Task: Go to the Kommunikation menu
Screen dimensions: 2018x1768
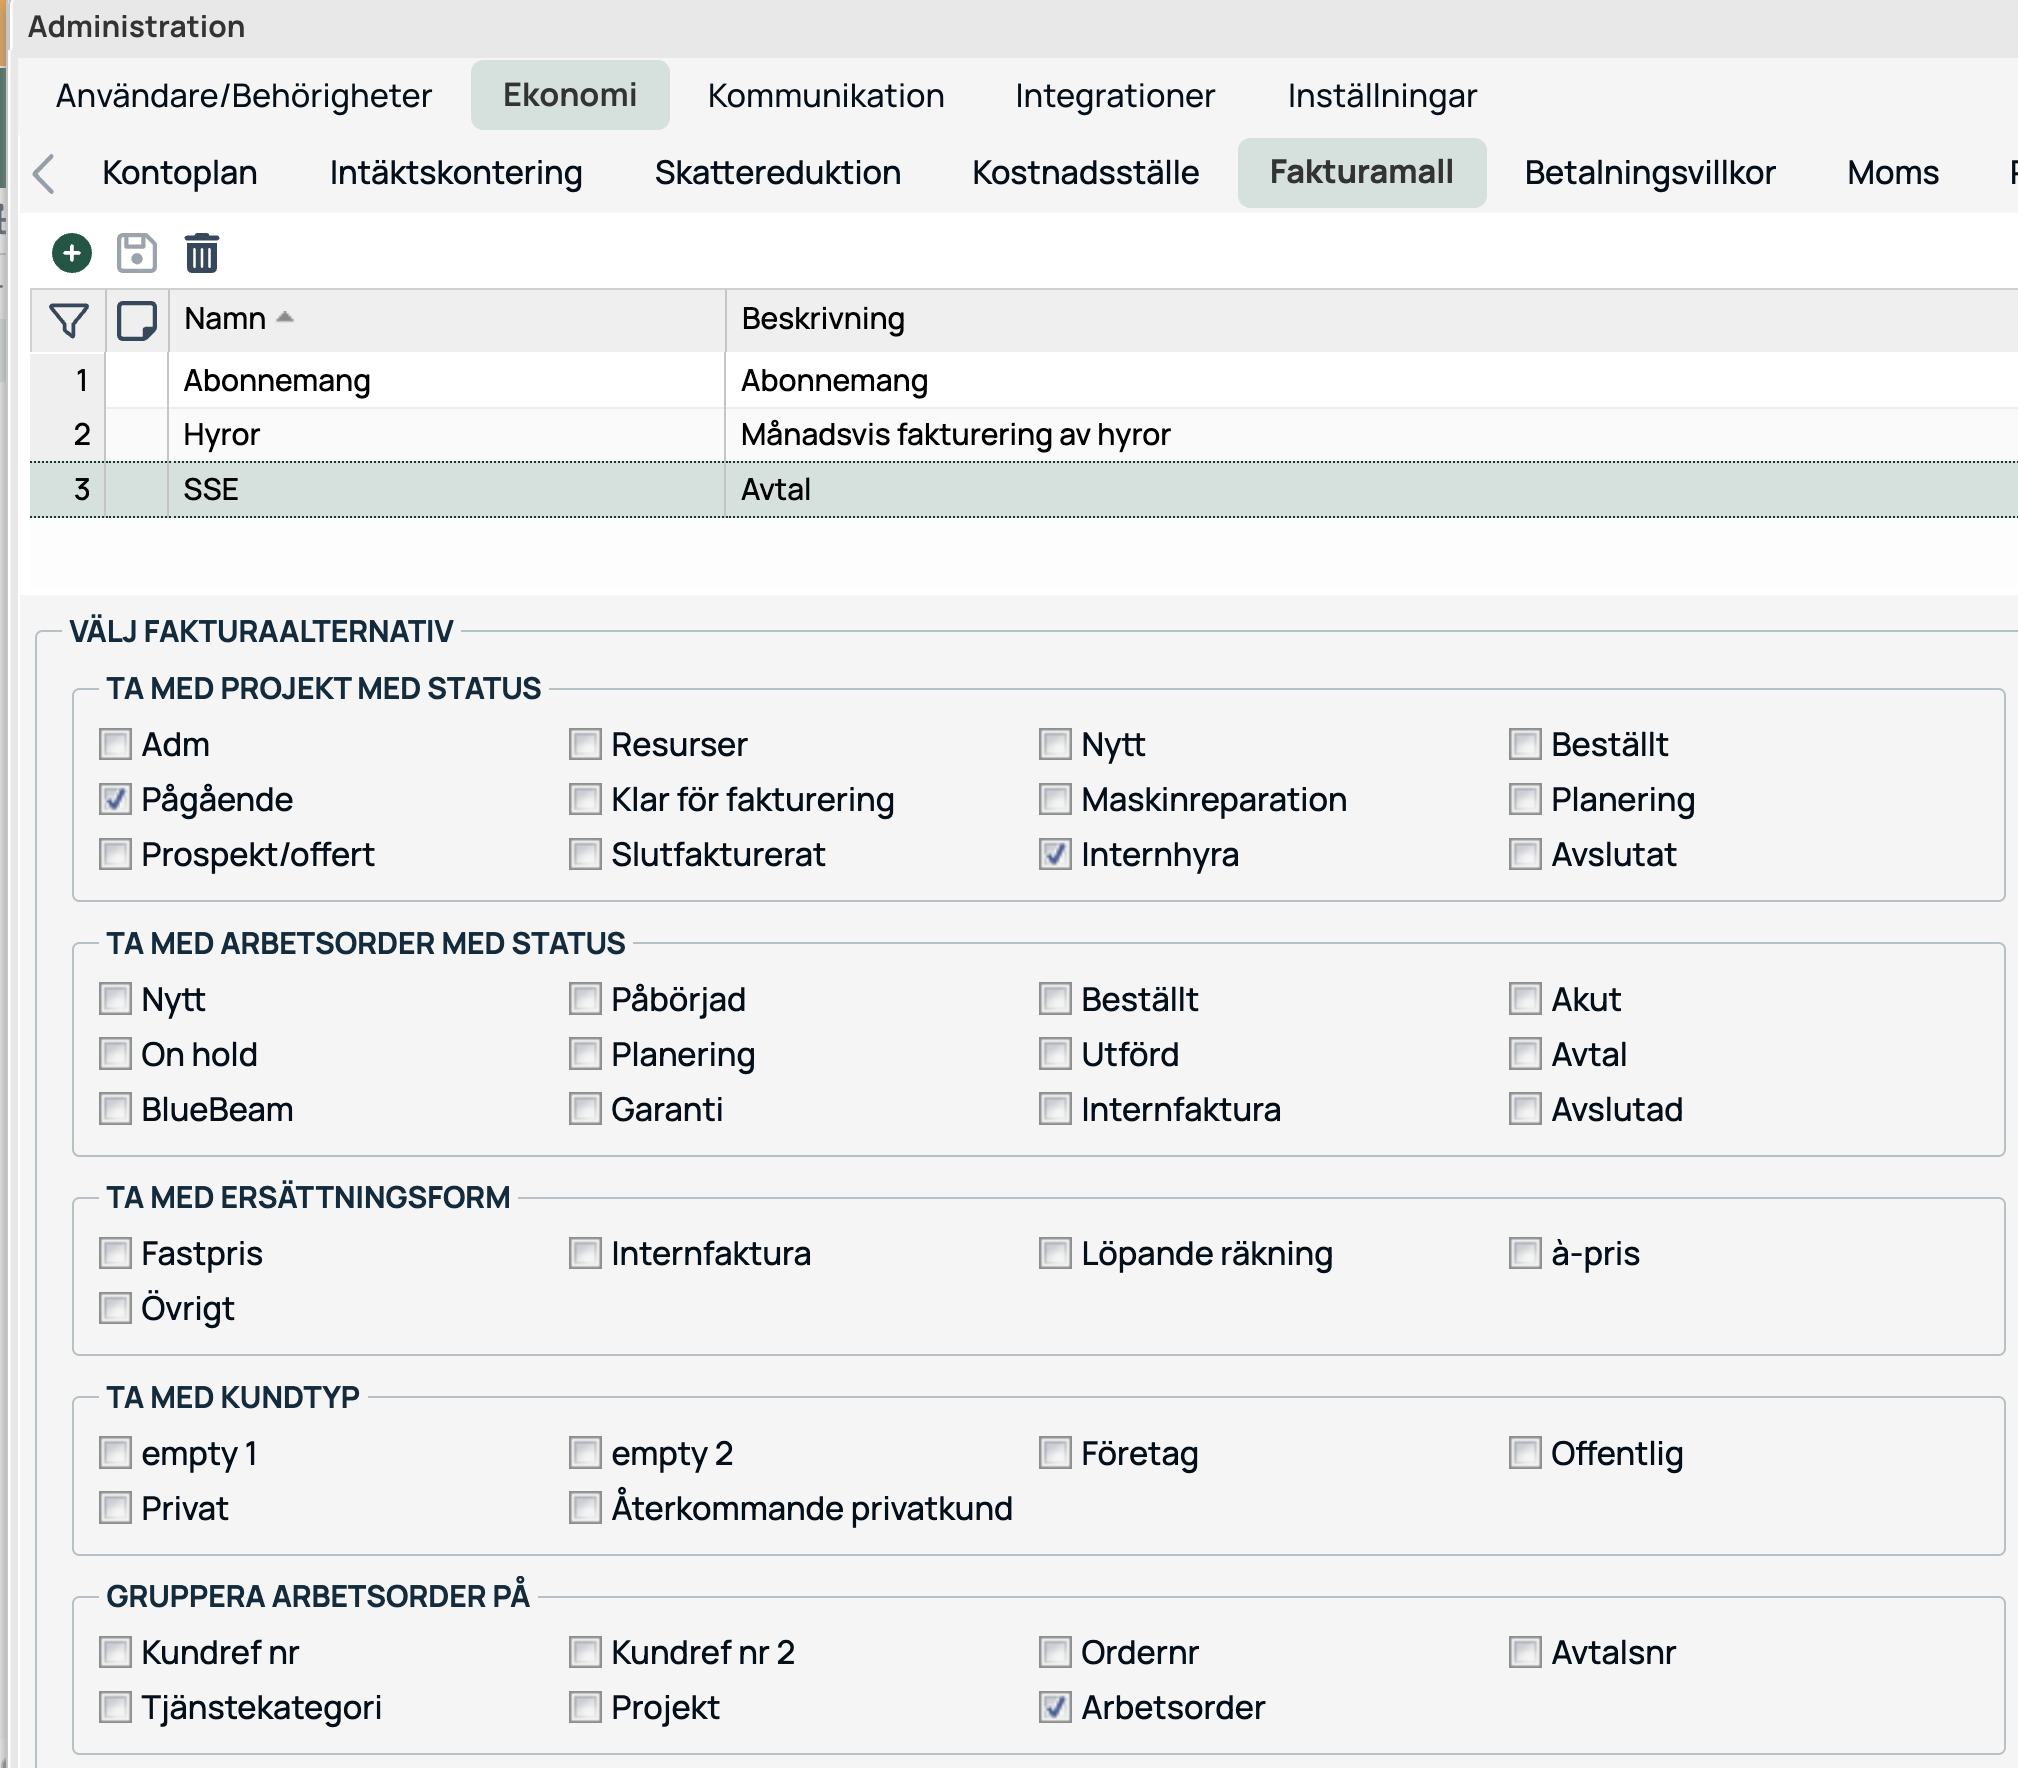Action: pyautogui.click(x=825, y=96)
